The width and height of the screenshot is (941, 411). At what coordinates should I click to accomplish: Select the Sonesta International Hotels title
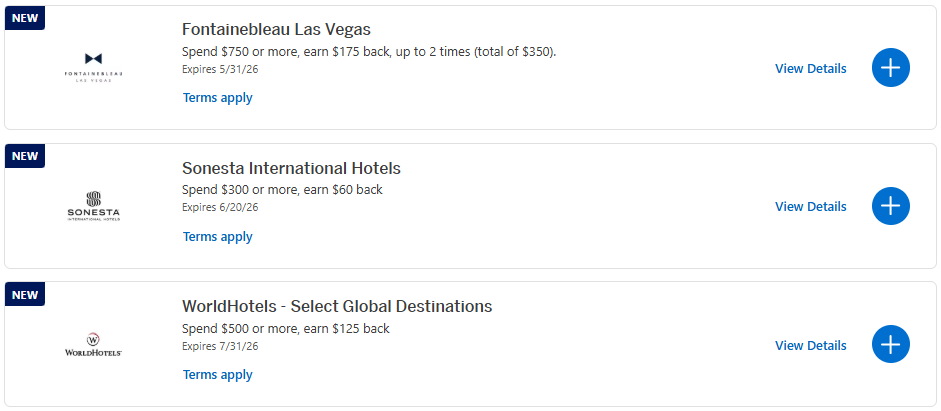[x=291, y=168]
